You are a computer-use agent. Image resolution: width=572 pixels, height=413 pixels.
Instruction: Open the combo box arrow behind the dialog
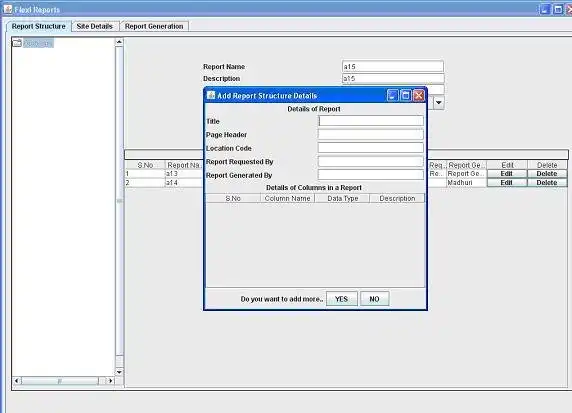439,103
